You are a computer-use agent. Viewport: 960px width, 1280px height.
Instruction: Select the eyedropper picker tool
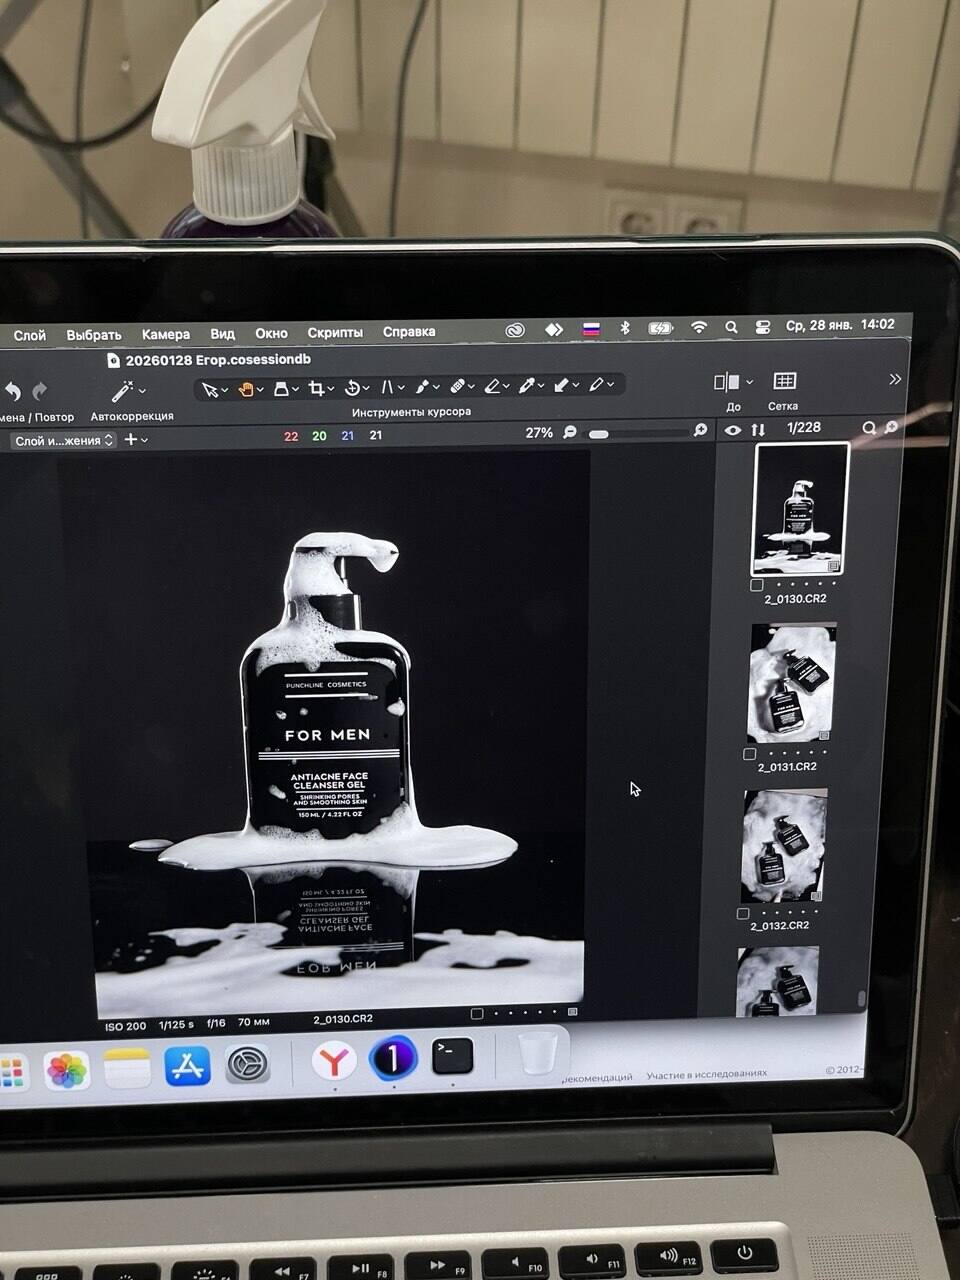[526, 385]
